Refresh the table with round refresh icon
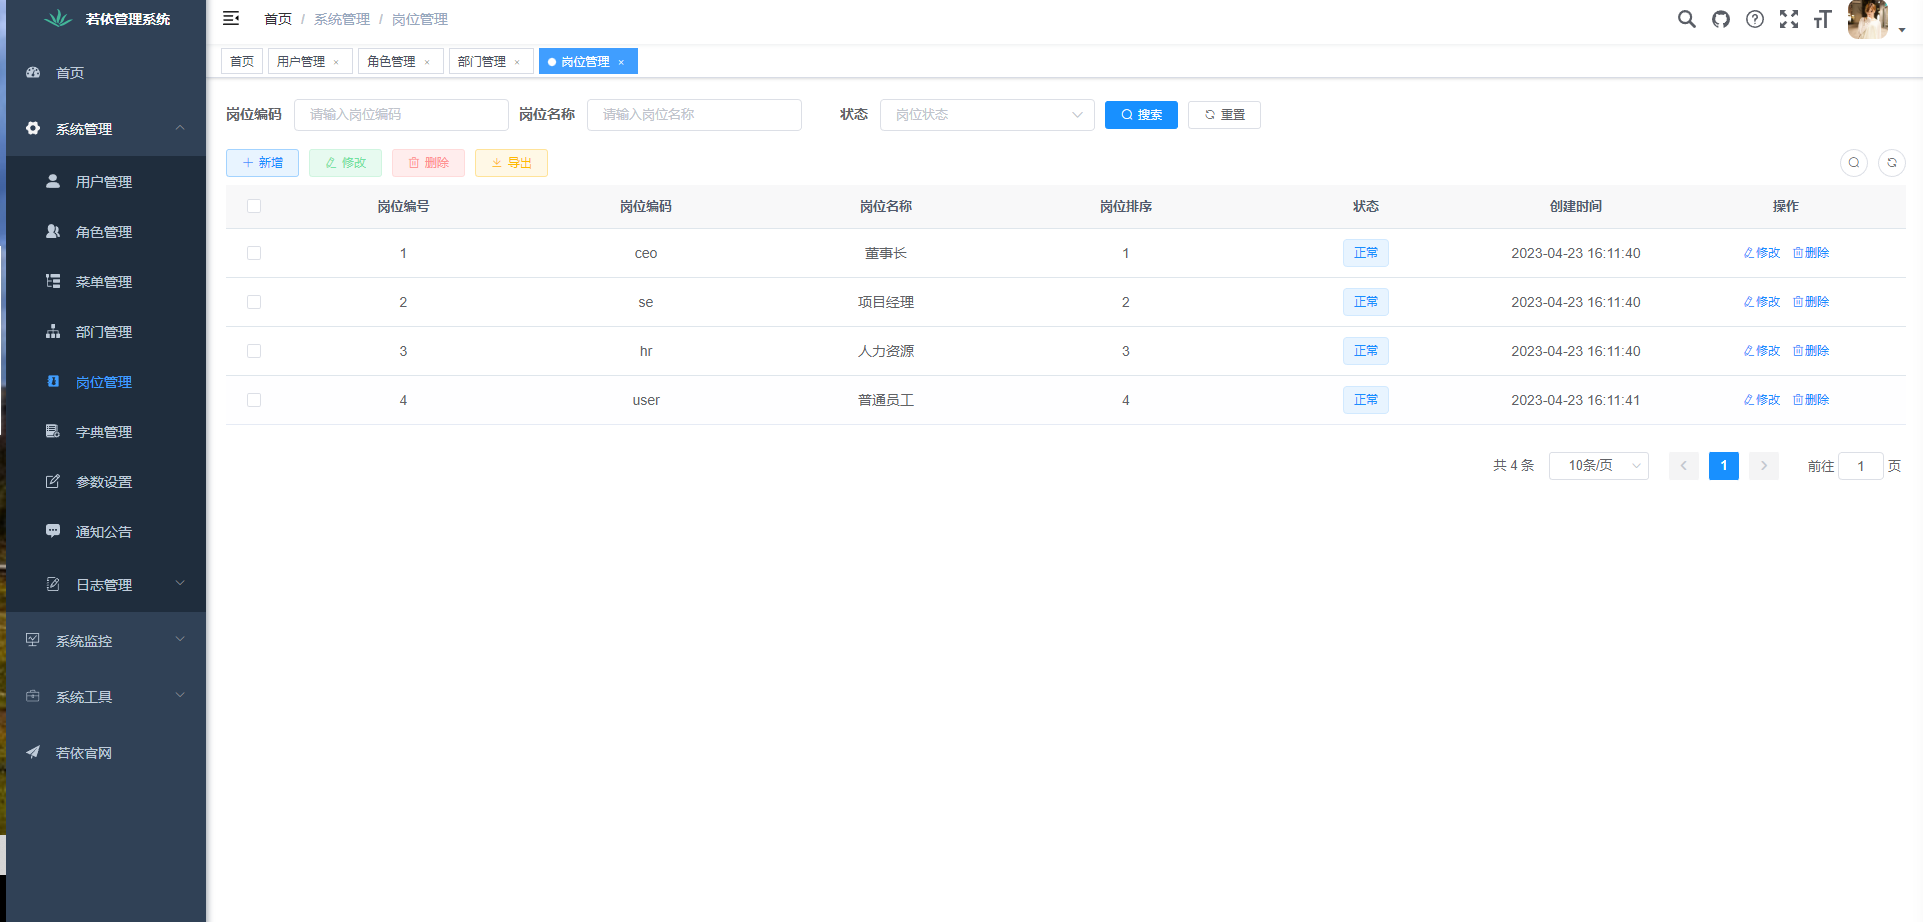 point(1892,163)
